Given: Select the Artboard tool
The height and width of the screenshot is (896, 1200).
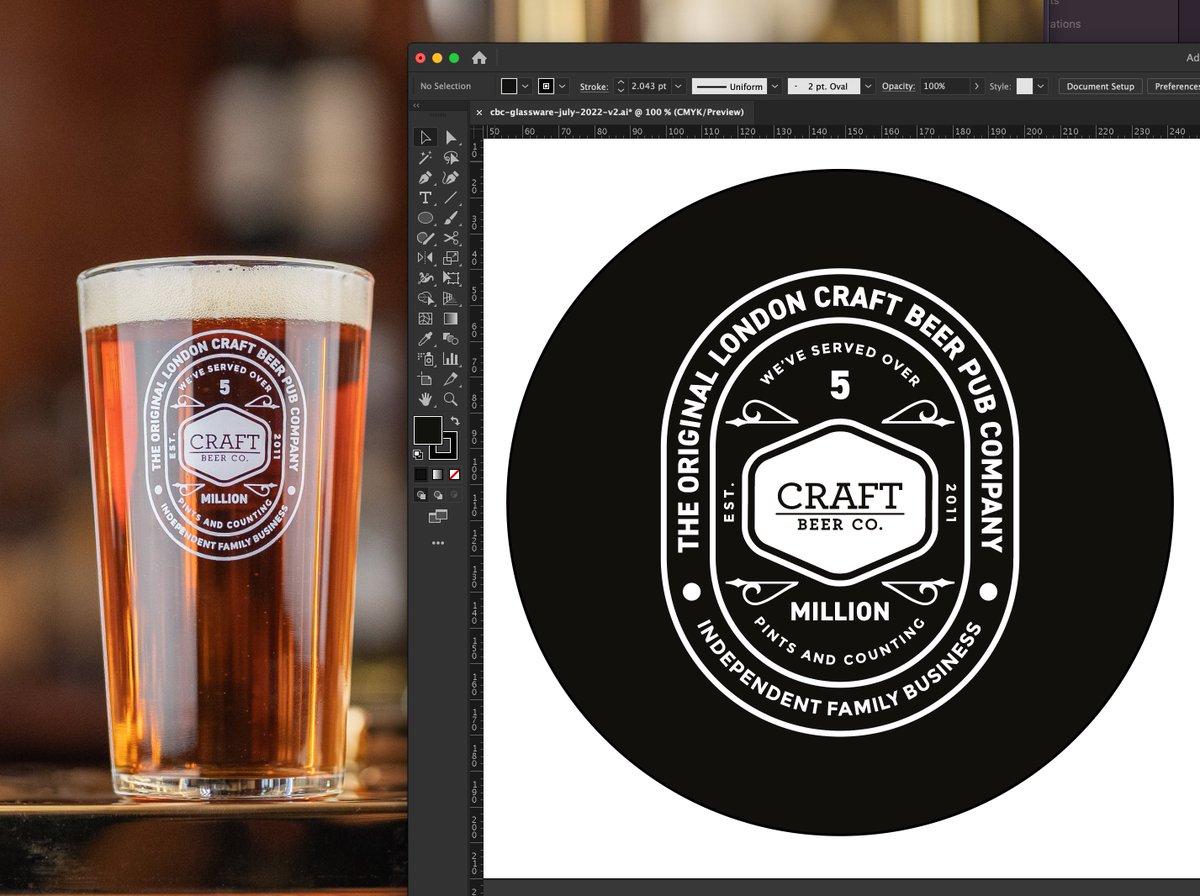Looking at the screenshot, I should 425,379.
